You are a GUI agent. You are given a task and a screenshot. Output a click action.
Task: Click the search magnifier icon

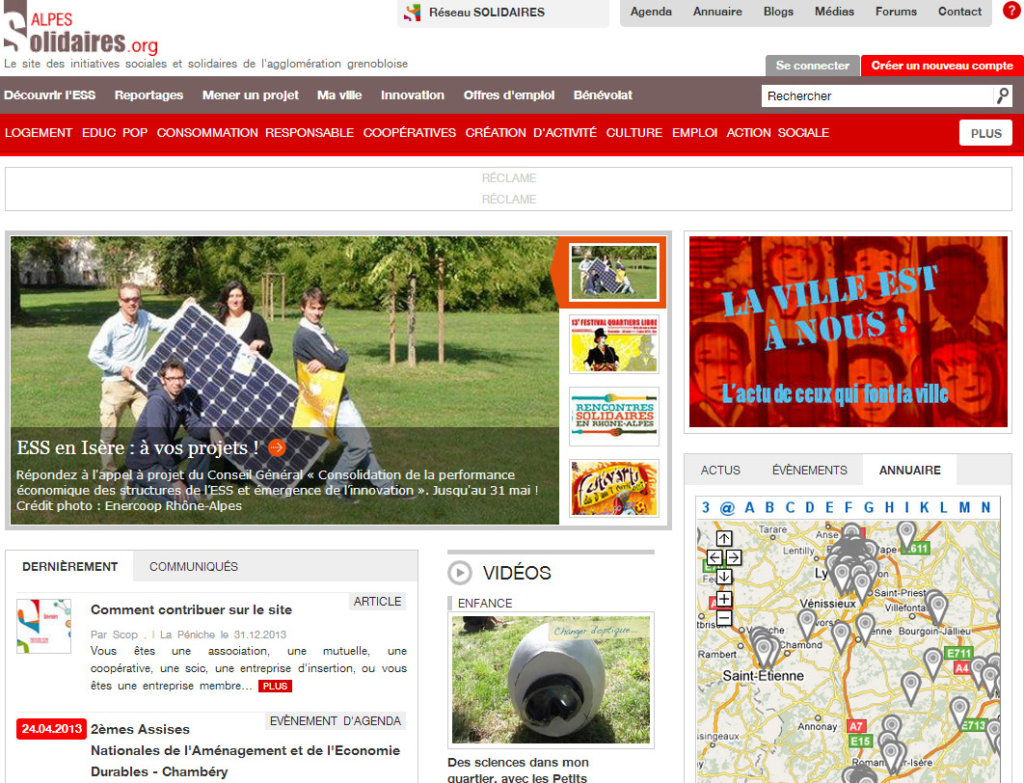click(1002, 95)
